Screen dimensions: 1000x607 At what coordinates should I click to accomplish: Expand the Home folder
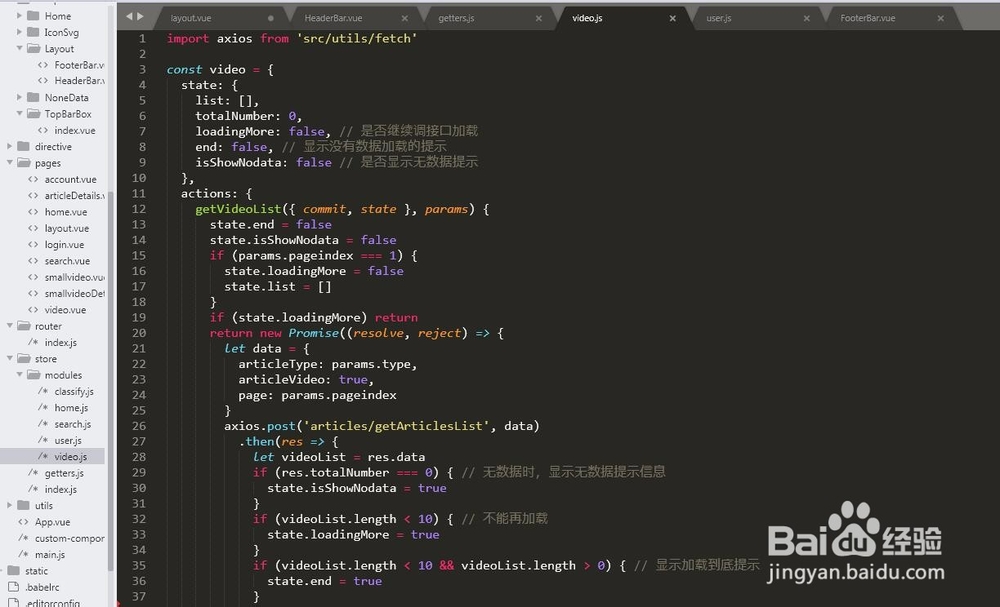(19, 15)
